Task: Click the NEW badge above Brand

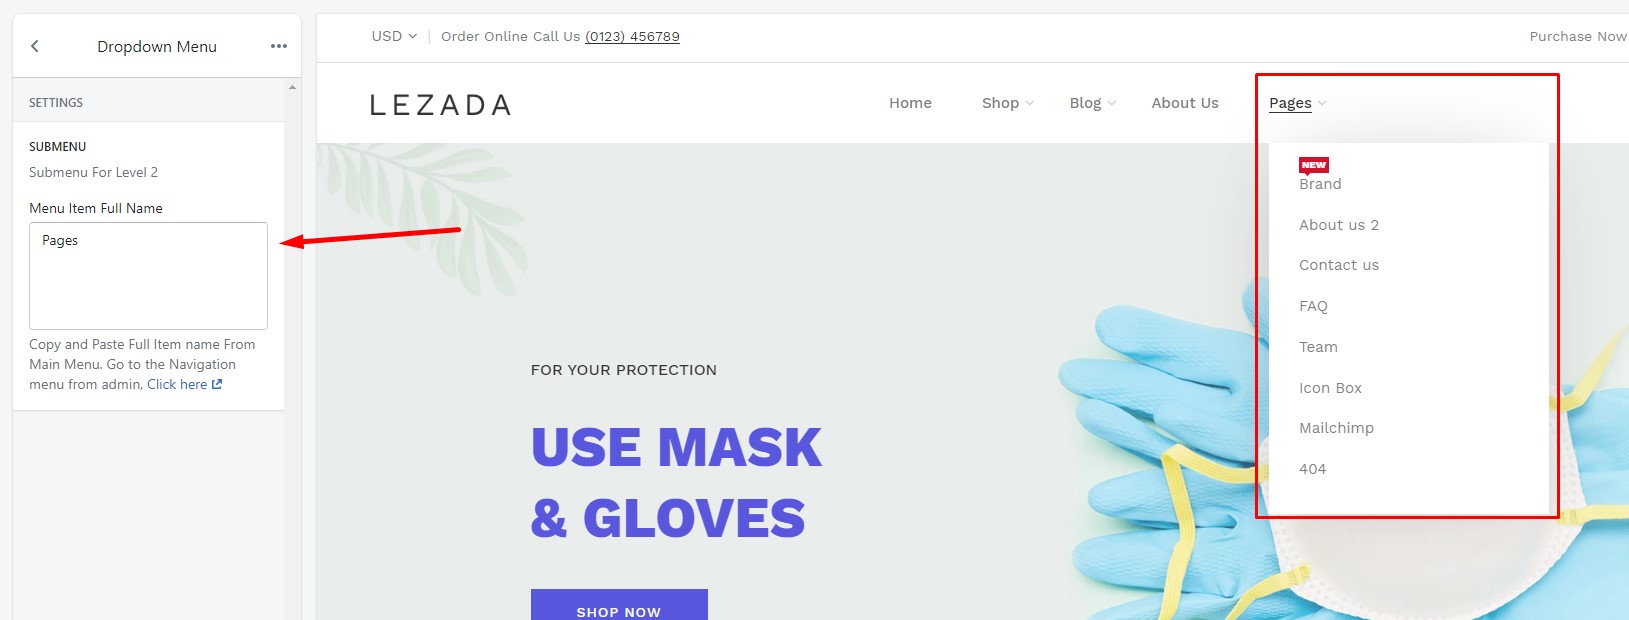Action: 1313,165
